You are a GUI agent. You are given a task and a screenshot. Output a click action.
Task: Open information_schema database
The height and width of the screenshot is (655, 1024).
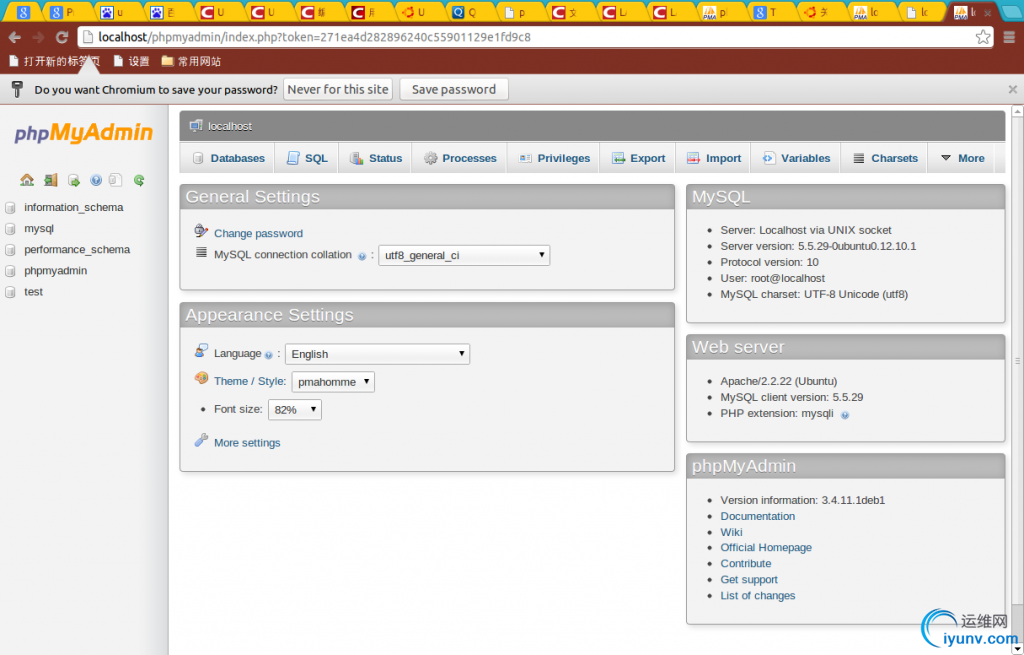coord(74,207)
